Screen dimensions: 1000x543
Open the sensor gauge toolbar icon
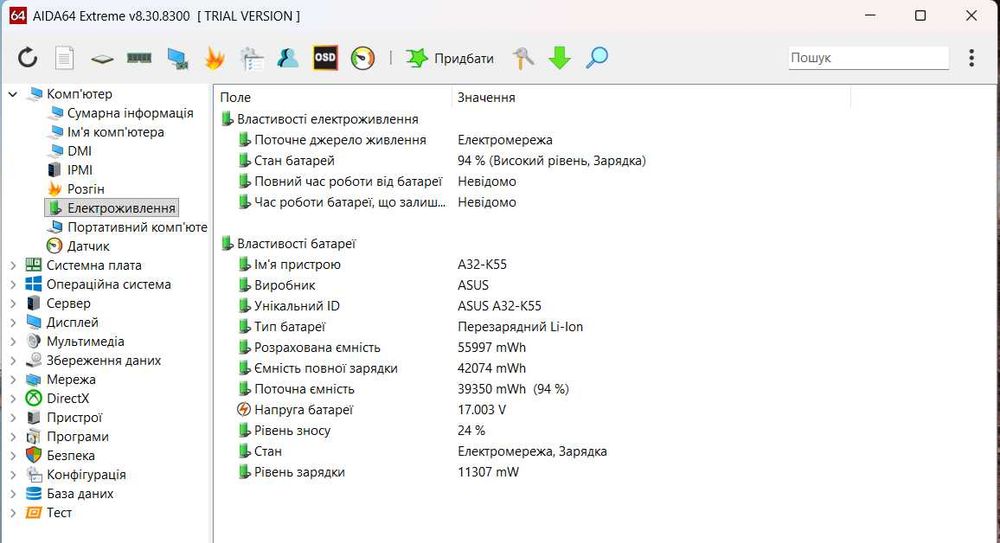[x=363, y=58]
